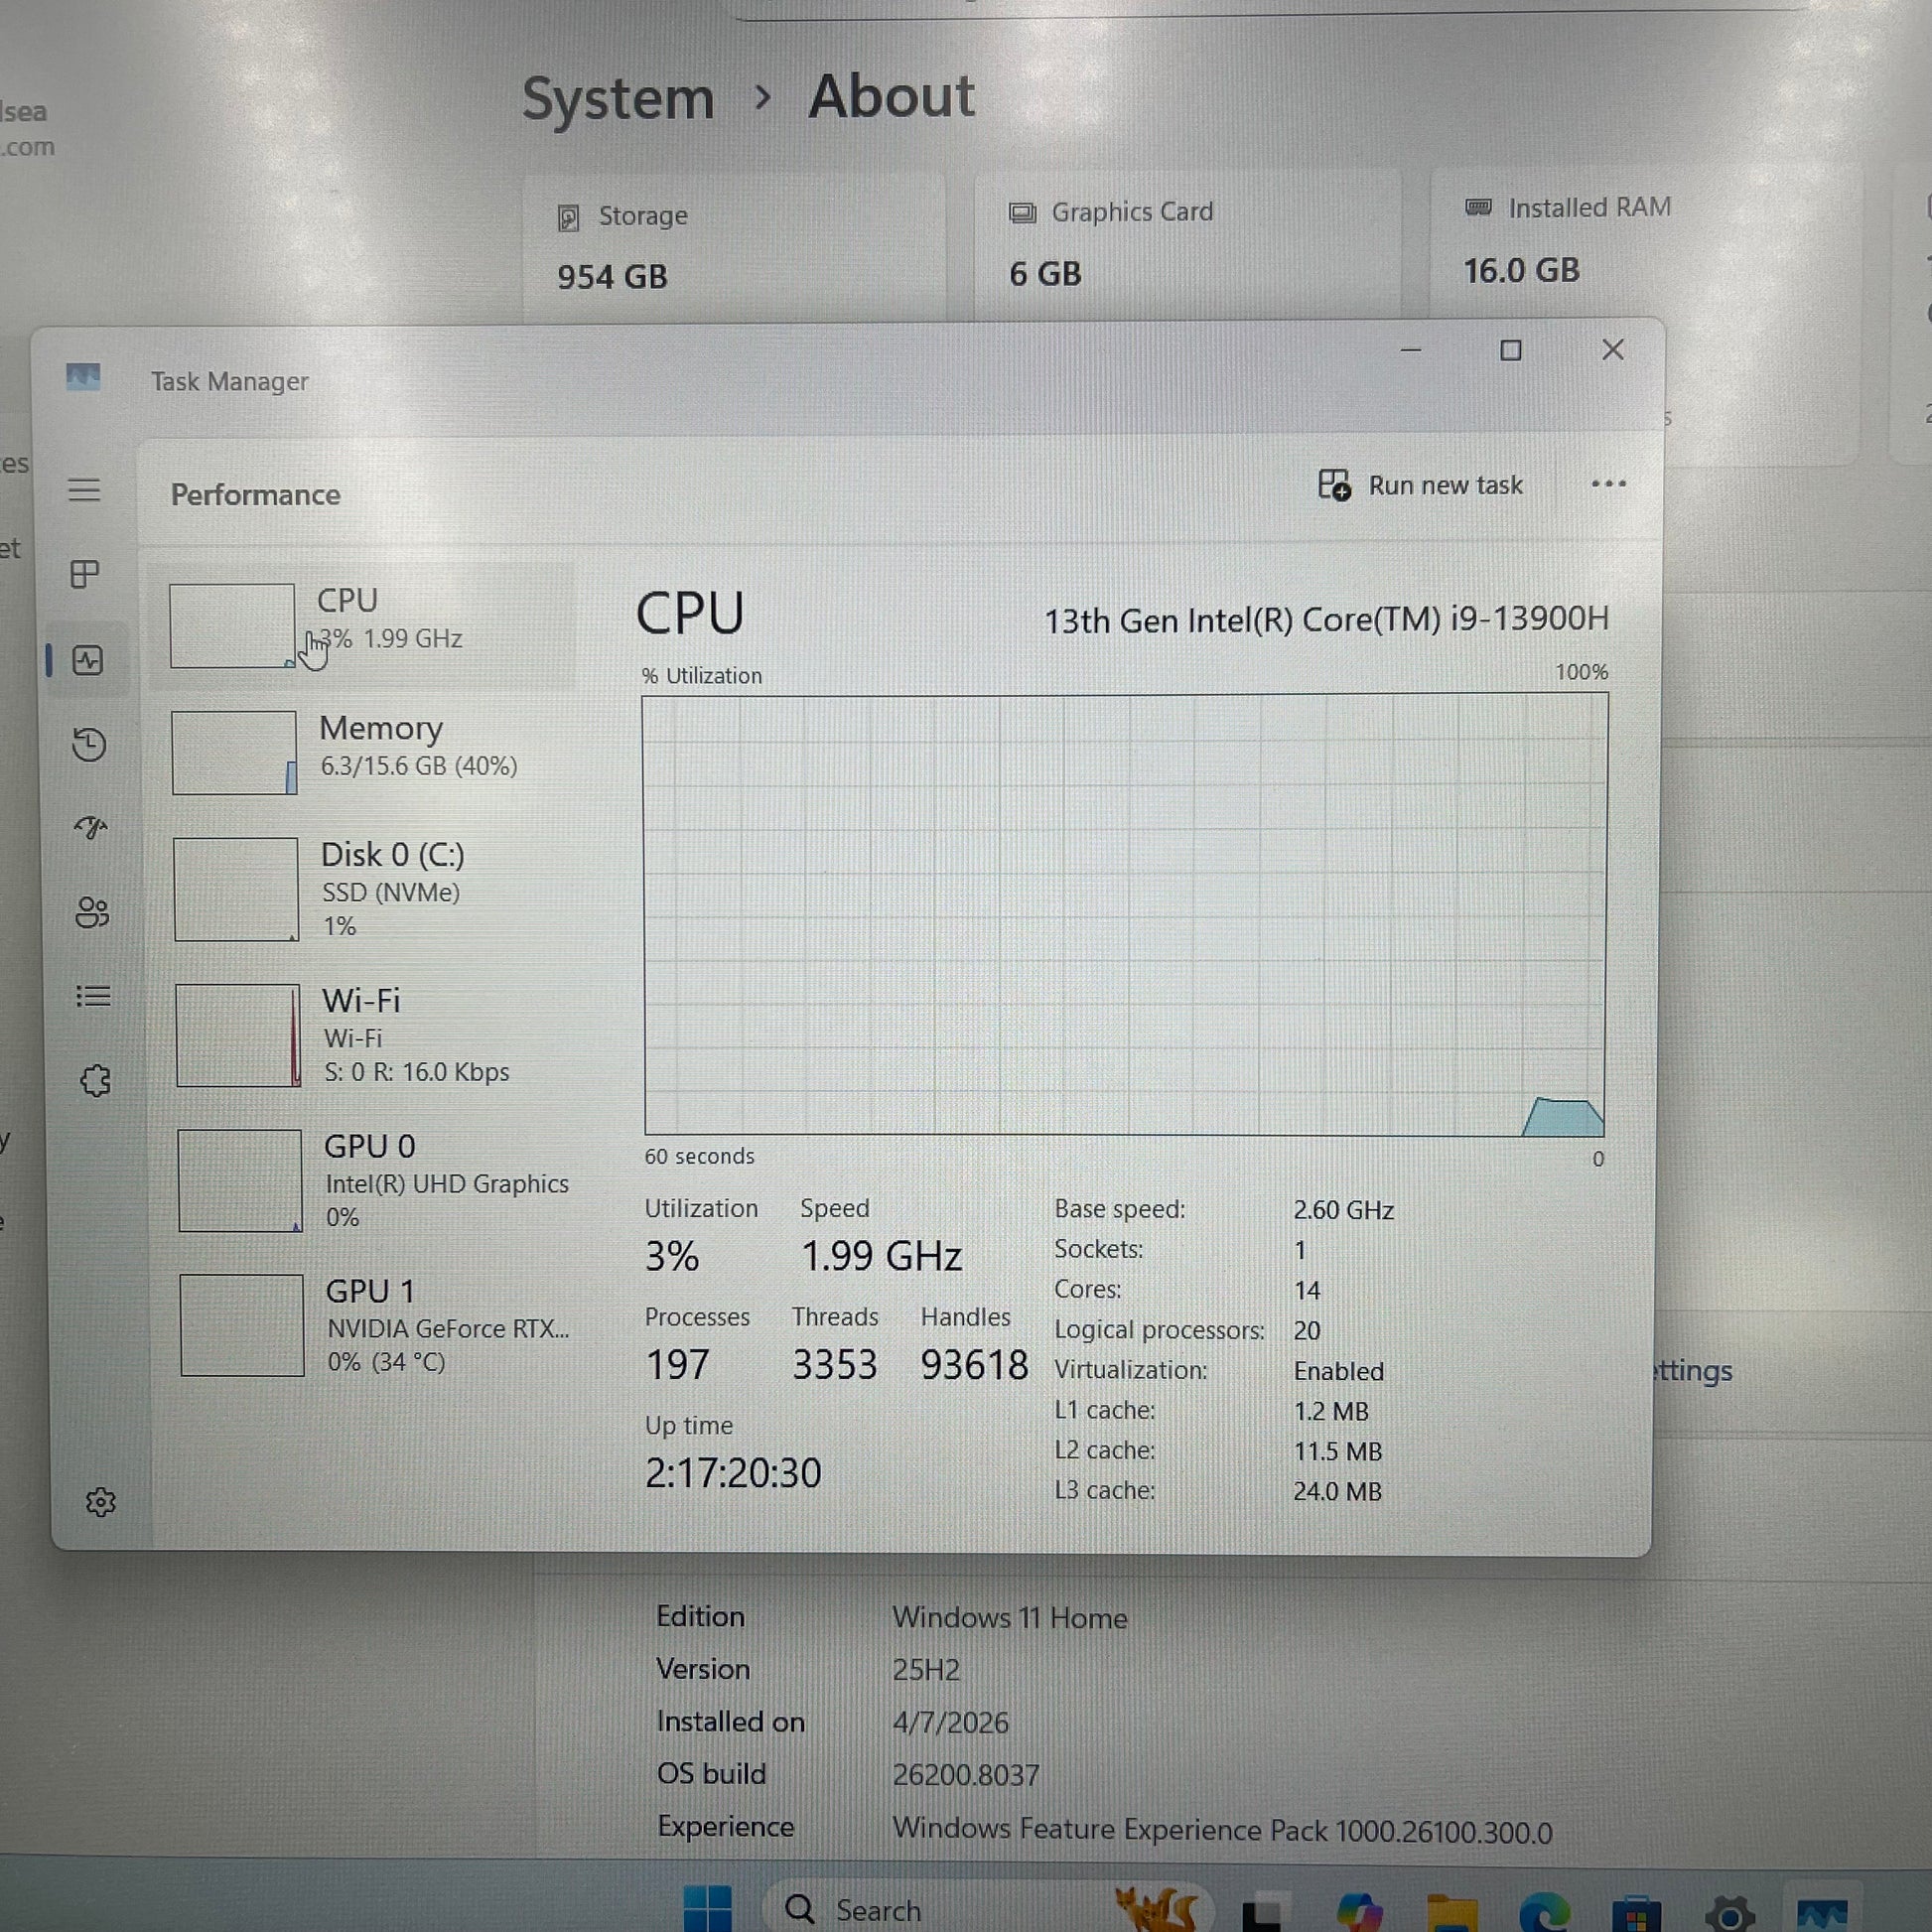Screen dimensions: 1932x1932
Task: Open Task Manager settings gear
Action: [x=100, y=1502]
